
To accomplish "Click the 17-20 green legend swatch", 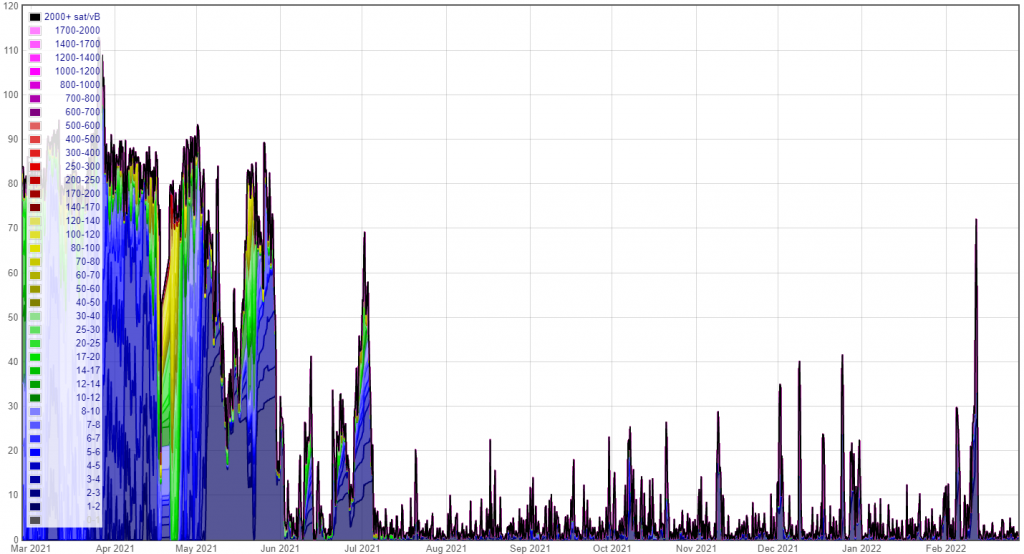I will (x=35, y=357).
